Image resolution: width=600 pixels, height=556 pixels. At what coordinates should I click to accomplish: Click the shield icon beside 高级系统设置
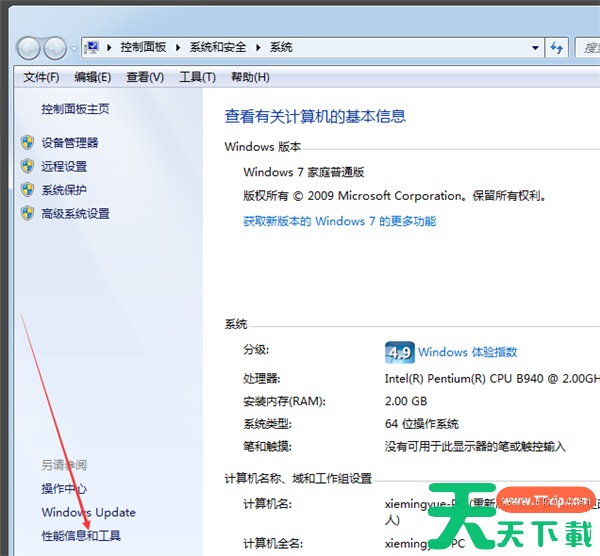[28, 213]
